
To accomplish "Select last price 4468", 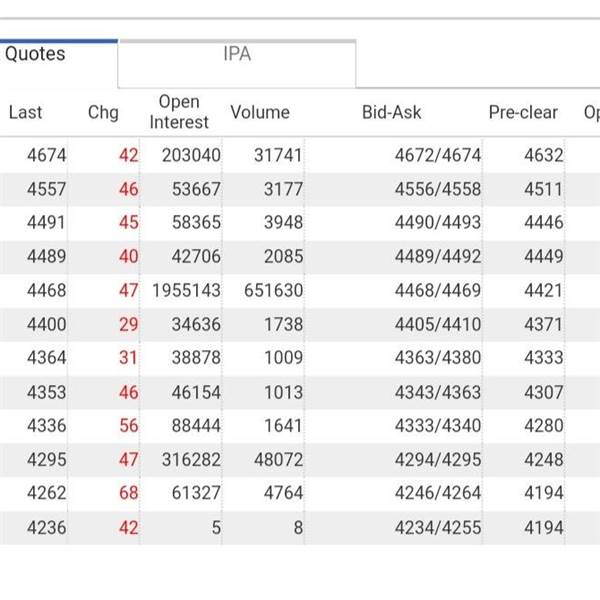I will pyautogui.click(x=46, y=290).
